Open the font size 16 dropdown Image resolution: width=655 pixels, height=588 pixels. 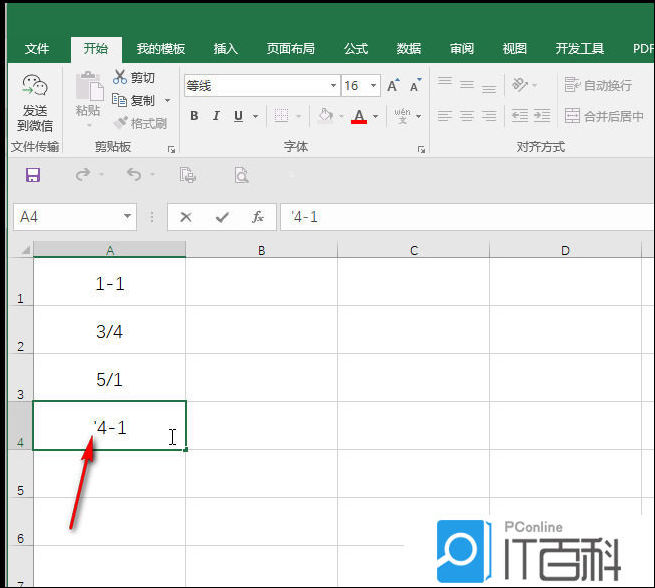coord(373,86)
